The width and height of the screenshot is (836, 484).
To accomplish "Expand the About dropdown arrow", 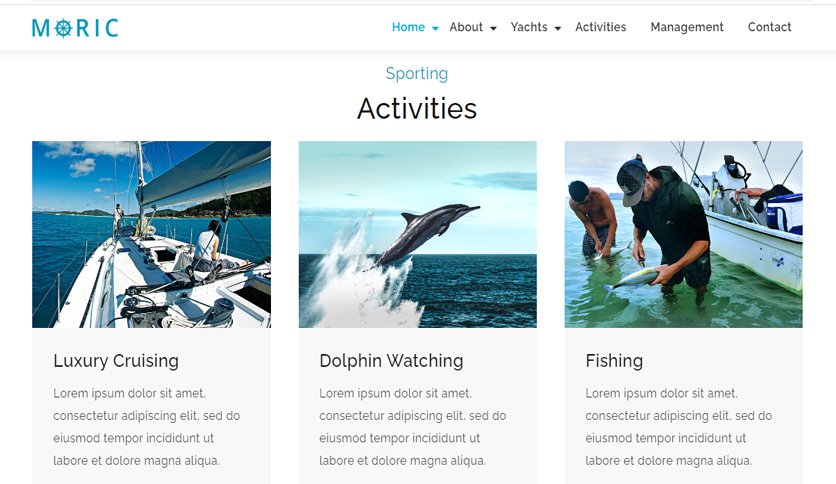I will [x=493, y=28].
